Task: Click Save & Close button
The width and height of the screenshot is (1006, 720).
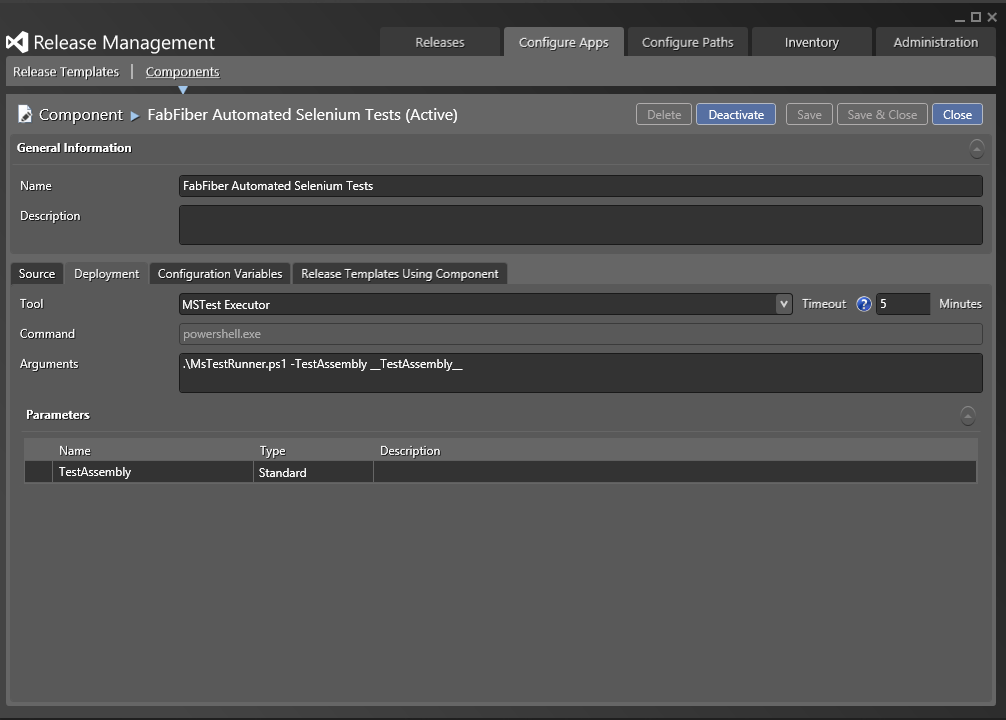Action: 882,114
